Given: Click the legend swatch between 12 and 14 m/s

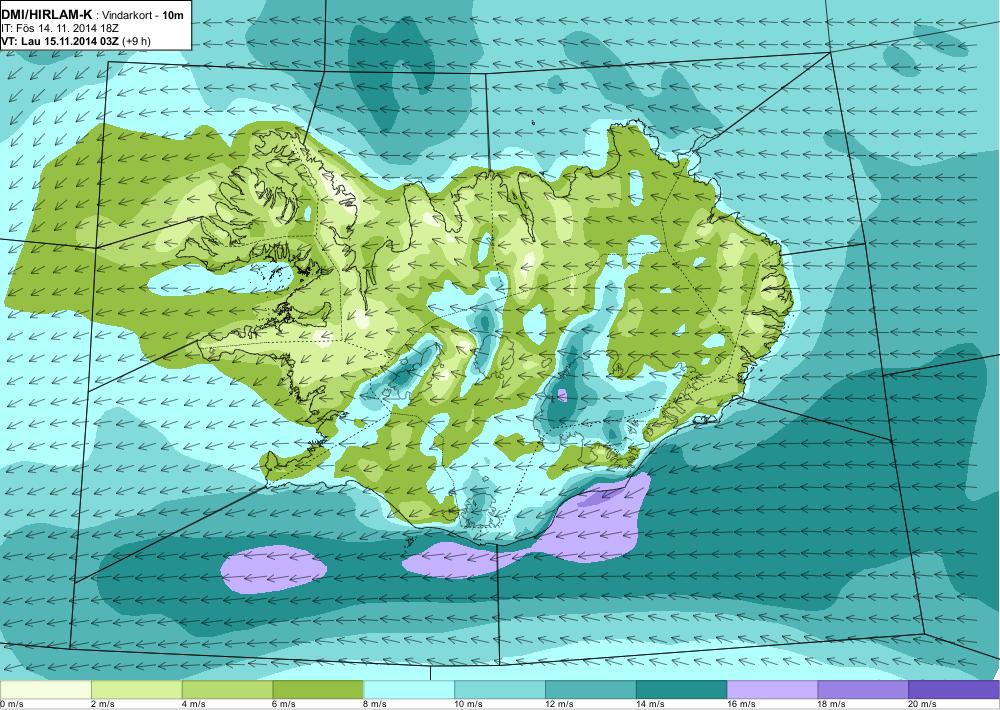Looking at the screenshot, I should pyautogui.click(x=591, y=690).
